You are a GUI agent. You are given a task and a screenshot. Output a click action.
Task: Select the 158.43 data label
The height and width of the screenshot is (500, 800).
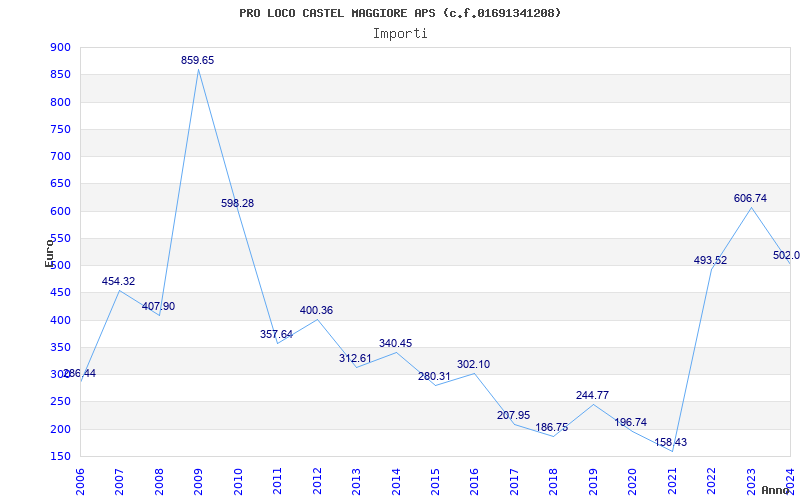(671, 442)
